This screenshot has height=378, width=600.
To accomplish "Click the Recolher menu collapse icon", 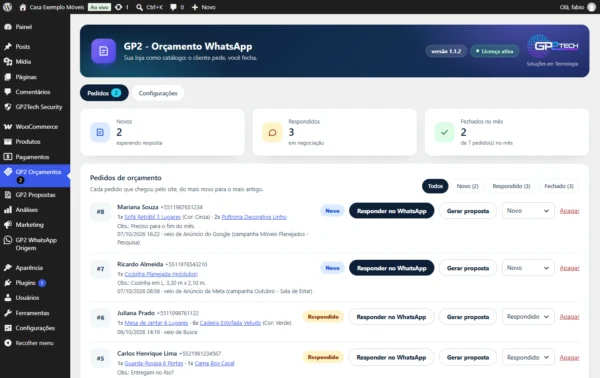I will (x=8, y=343).
